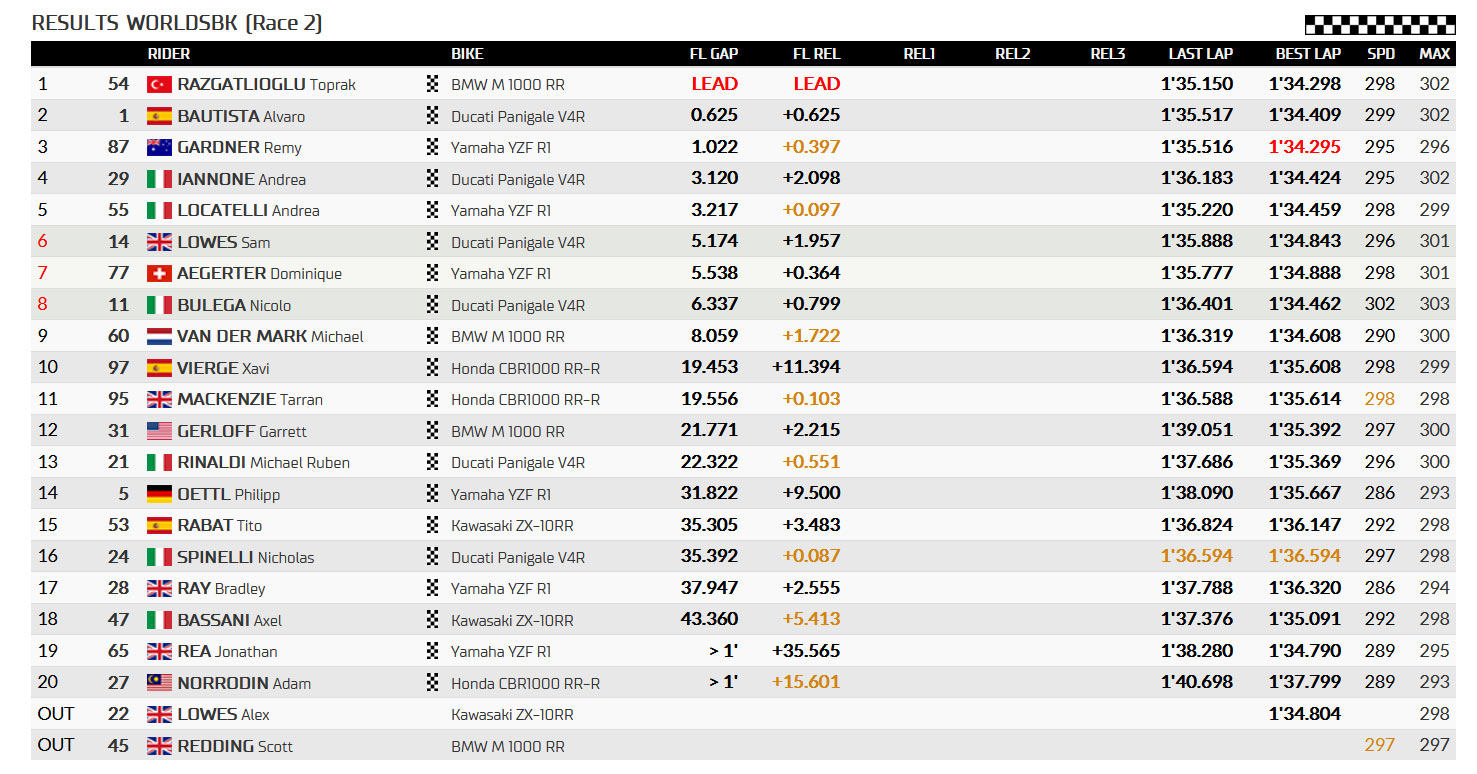Click the German flag beside Oettl

coord(159,494)
